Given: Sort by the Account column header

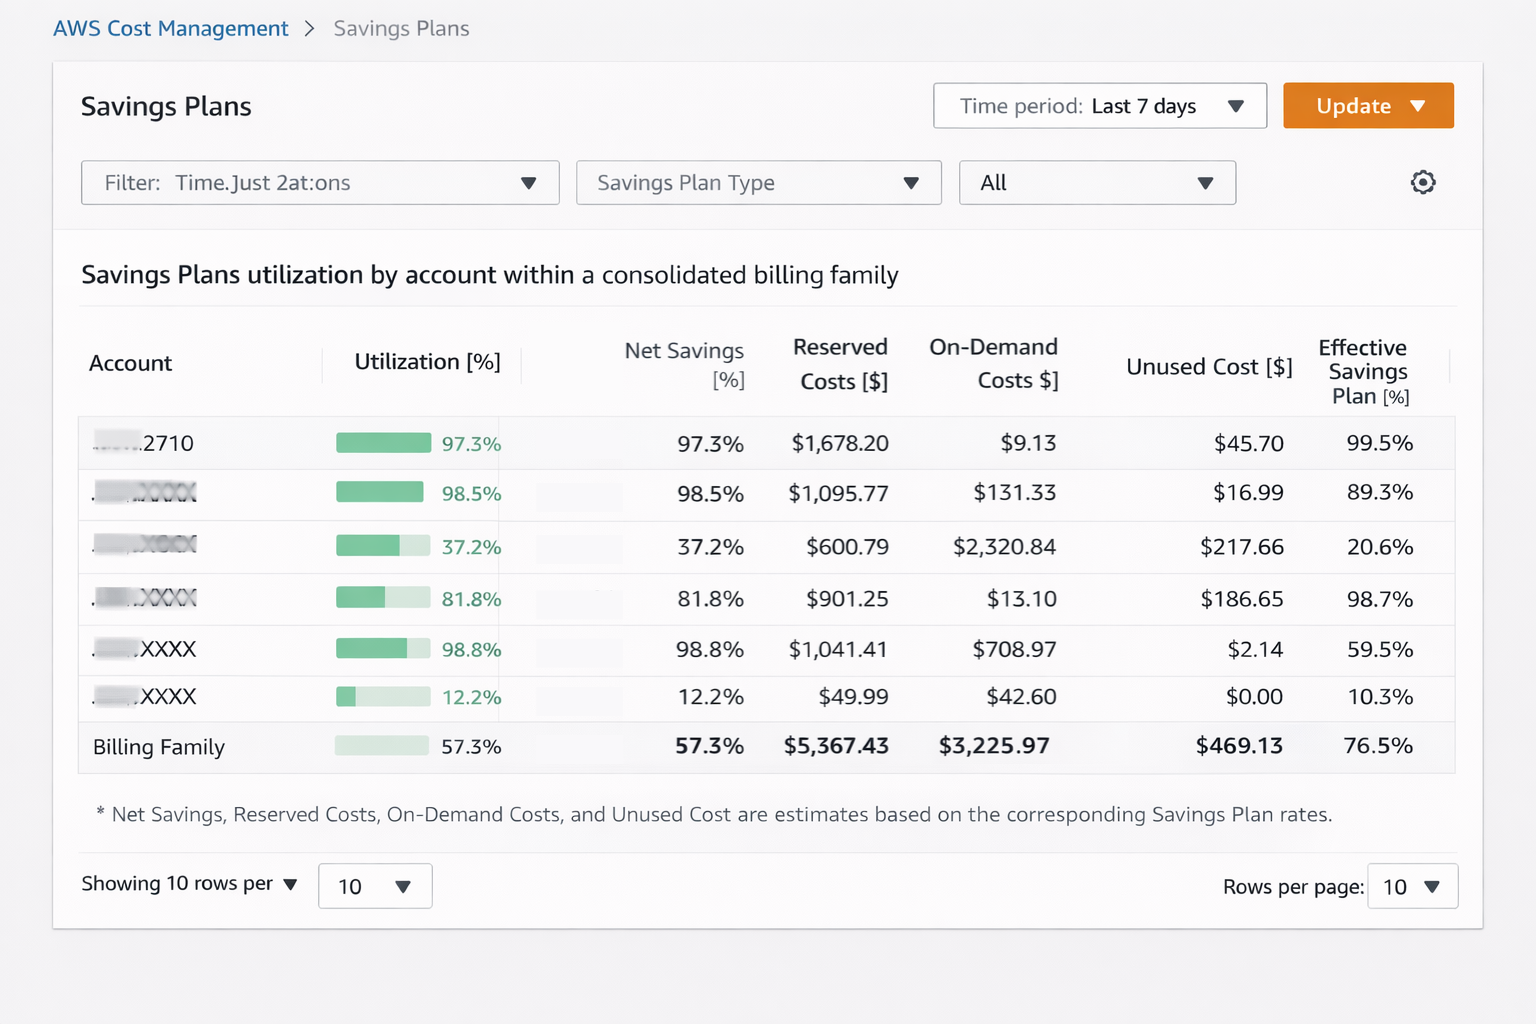Looking at the screenshot, I should 131,363.
